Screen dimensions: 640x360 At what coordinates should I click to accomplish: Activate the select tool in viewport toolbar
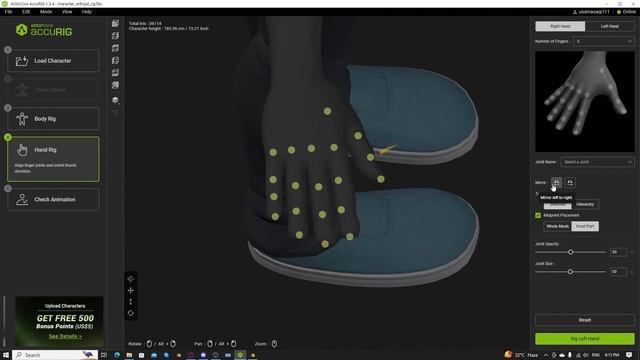click(131, 279)
